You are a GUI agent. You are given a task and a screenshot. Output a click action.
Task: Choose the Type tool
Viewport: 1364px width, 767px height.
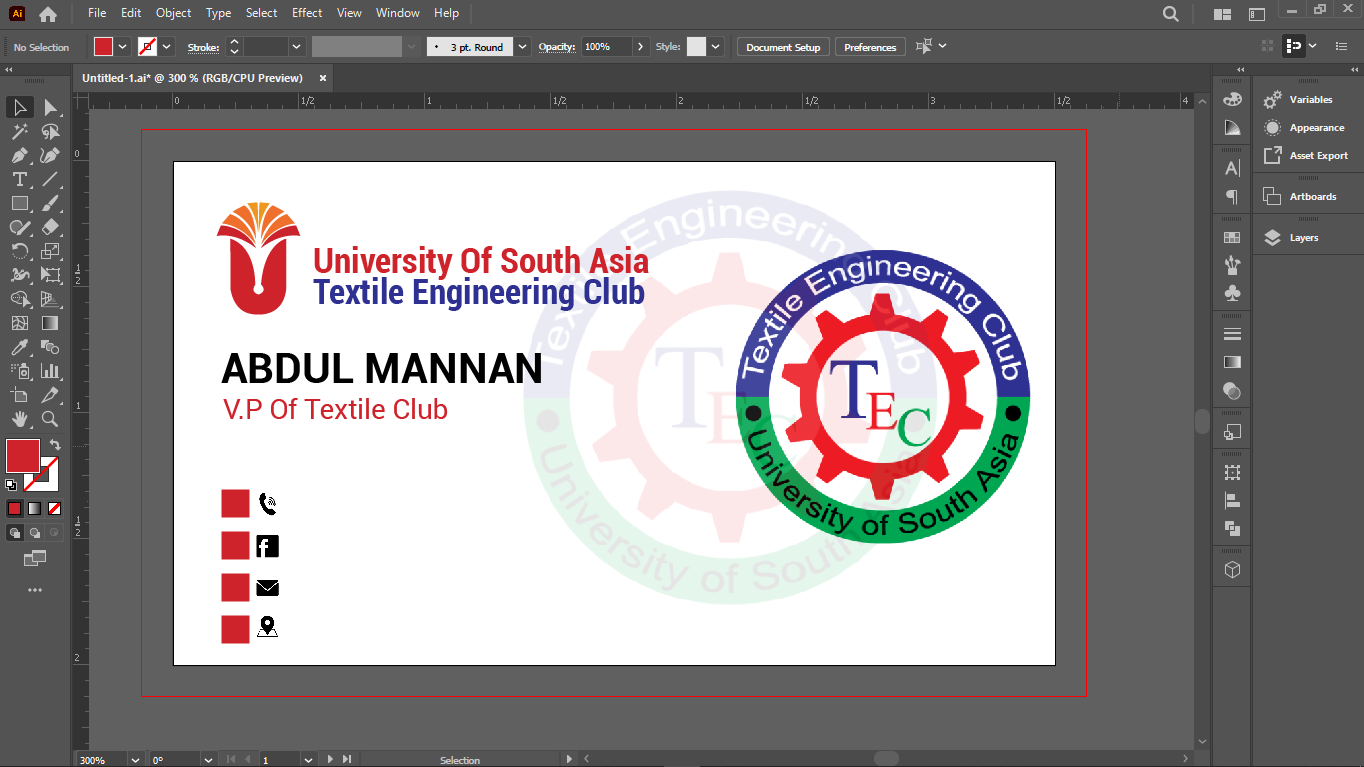pos(19,179)
